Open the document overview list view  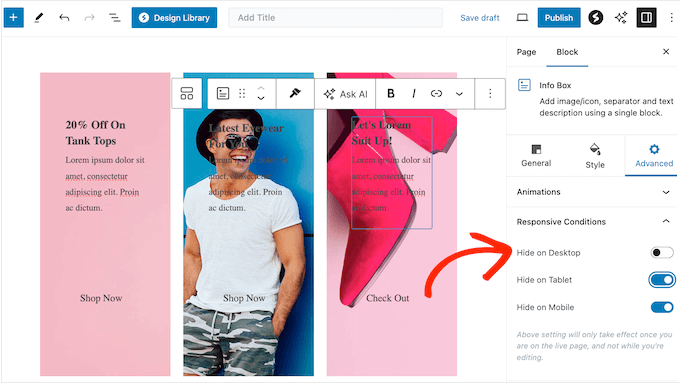[114, 18]
